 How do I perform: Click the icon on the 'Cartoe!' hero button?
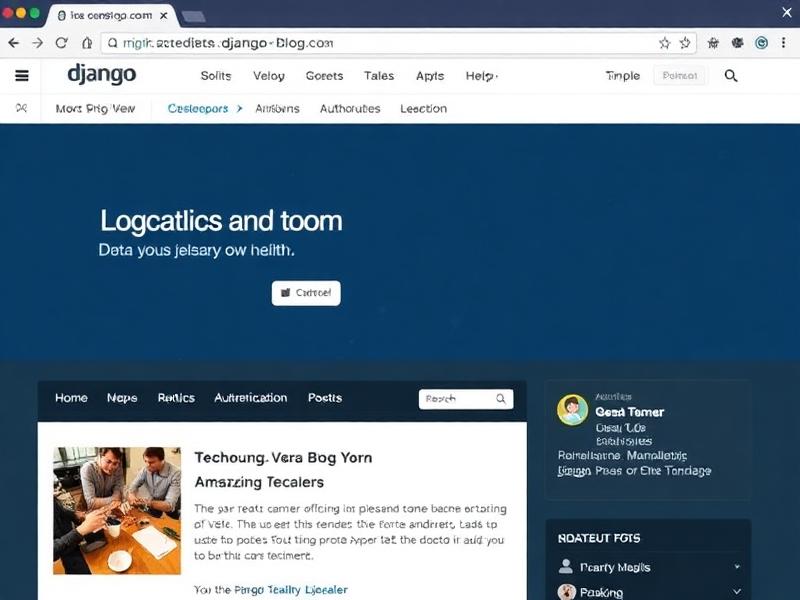pyautogui.click(x=286, y=293)
